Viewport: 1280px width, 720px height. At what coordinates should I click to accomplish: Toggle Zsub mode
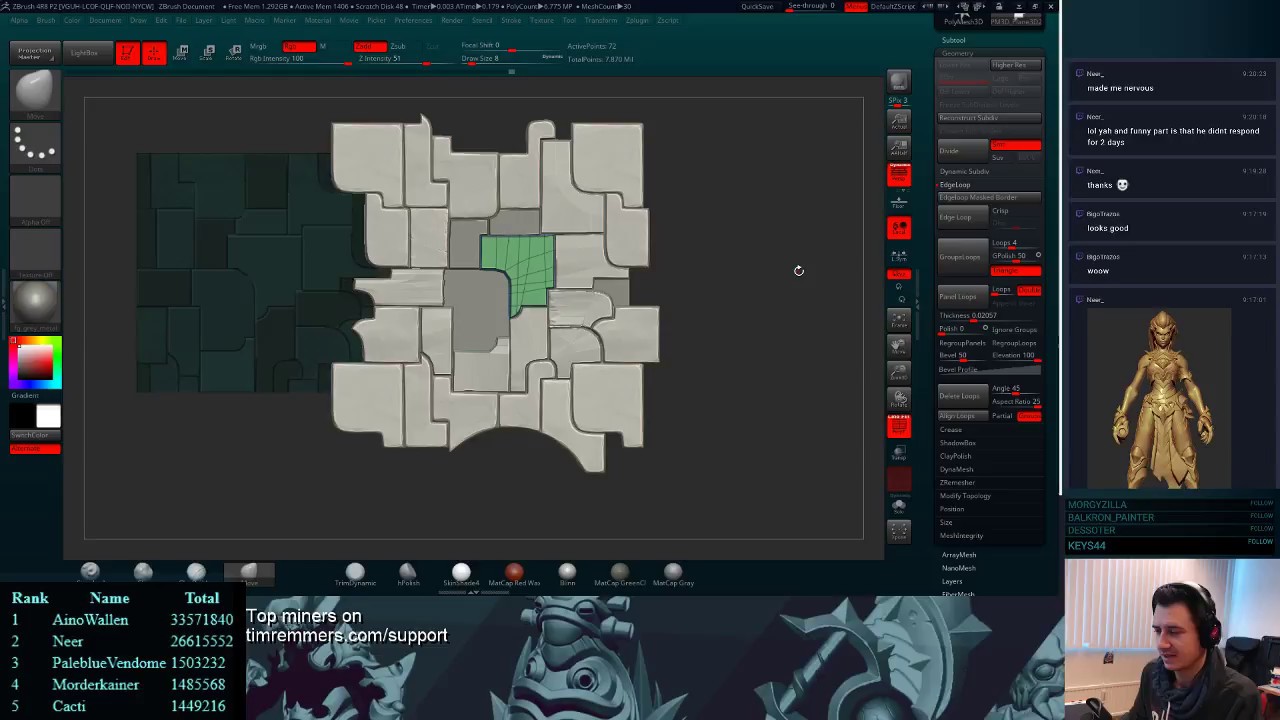point(398,46)
